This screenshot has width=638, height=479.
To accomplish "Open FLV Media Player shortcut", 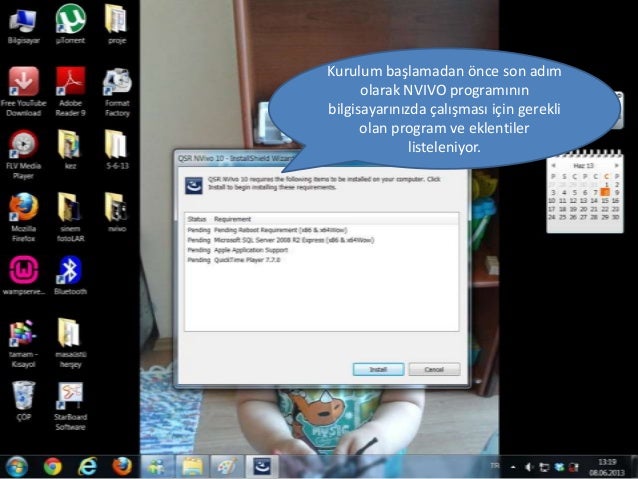I will tap(23, 155).
